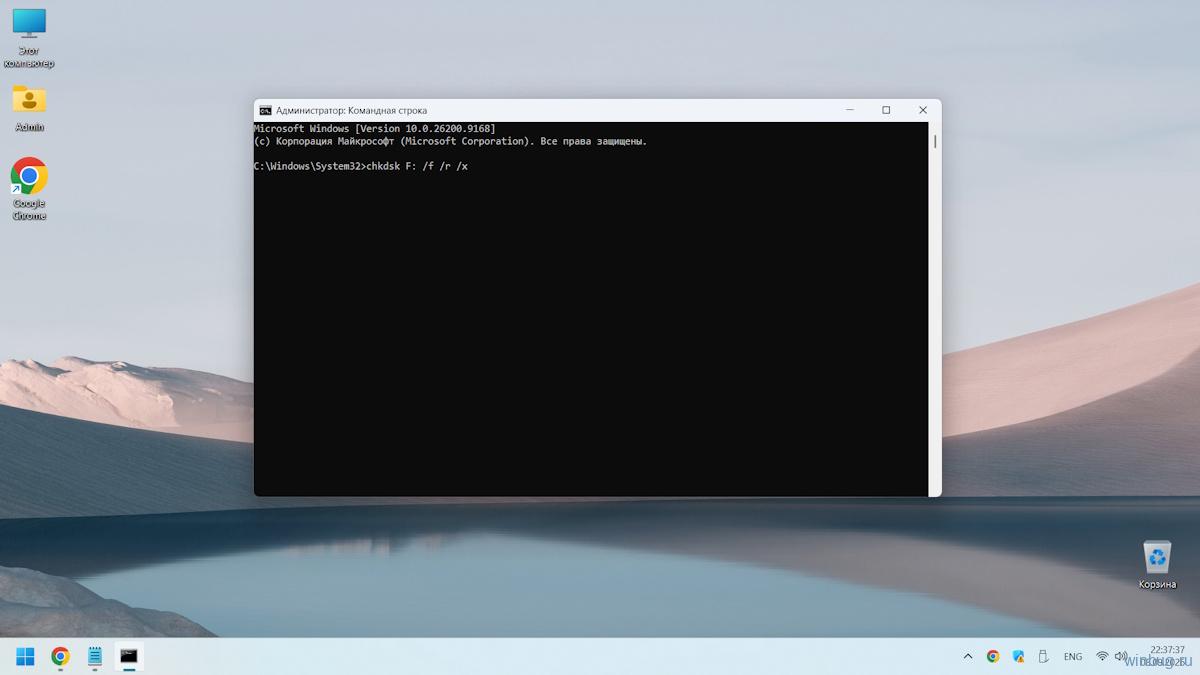
Task: Open the Notepad app on the taskbar
Action: click(95, 656)
